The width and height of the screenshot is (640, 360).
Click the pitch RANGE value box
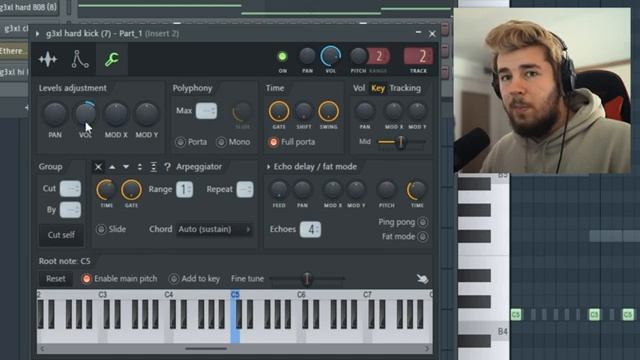(x=379, y=56)
